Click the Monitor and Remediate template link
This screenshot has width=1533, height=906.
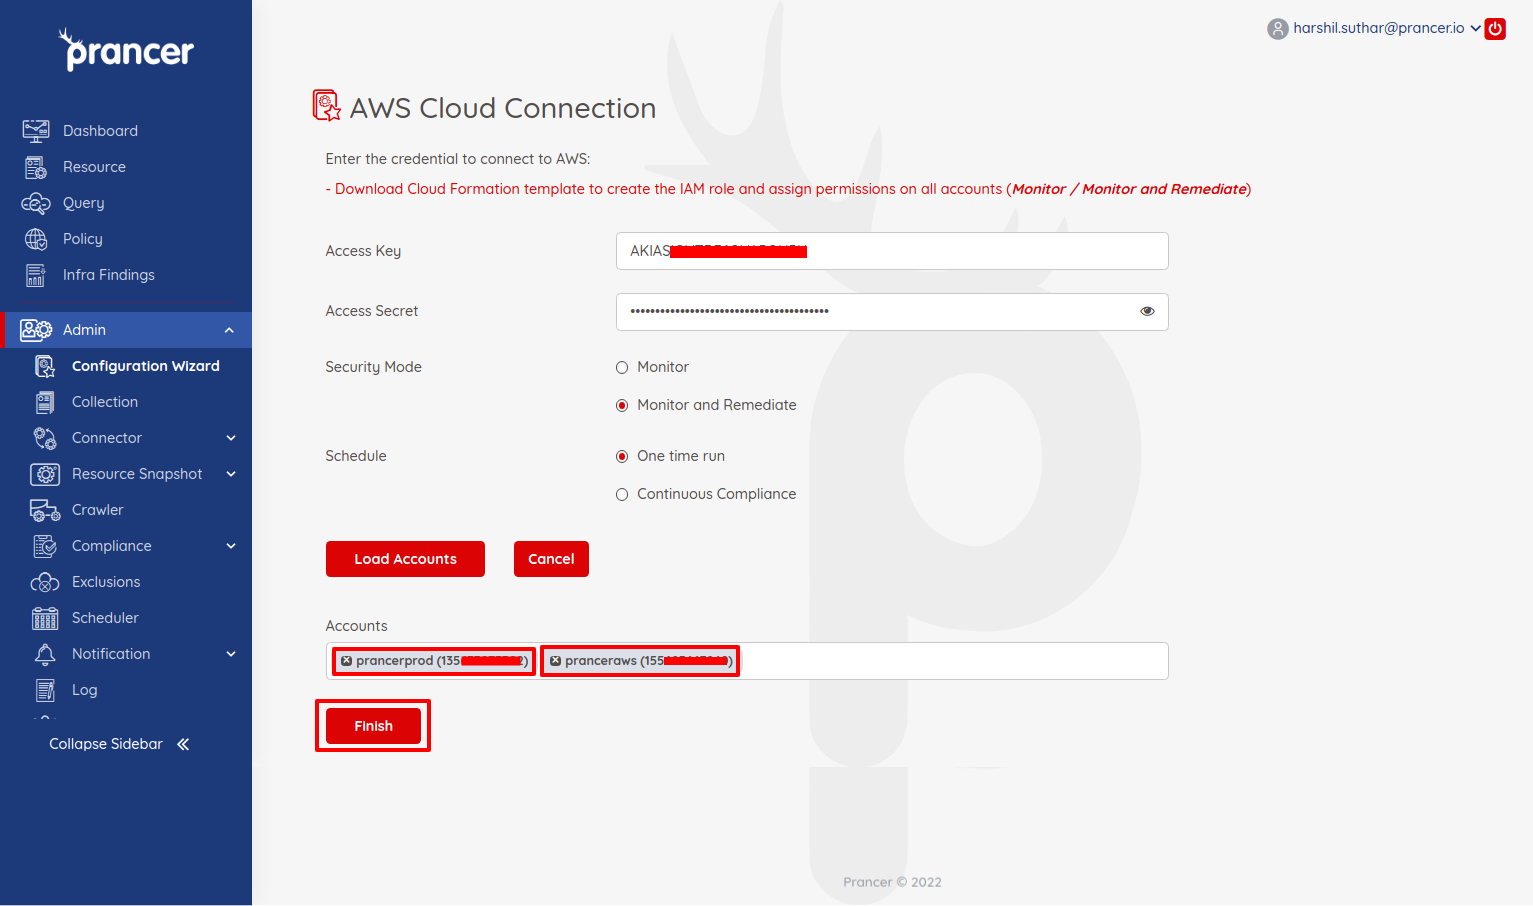click(x=1164, y=189)
